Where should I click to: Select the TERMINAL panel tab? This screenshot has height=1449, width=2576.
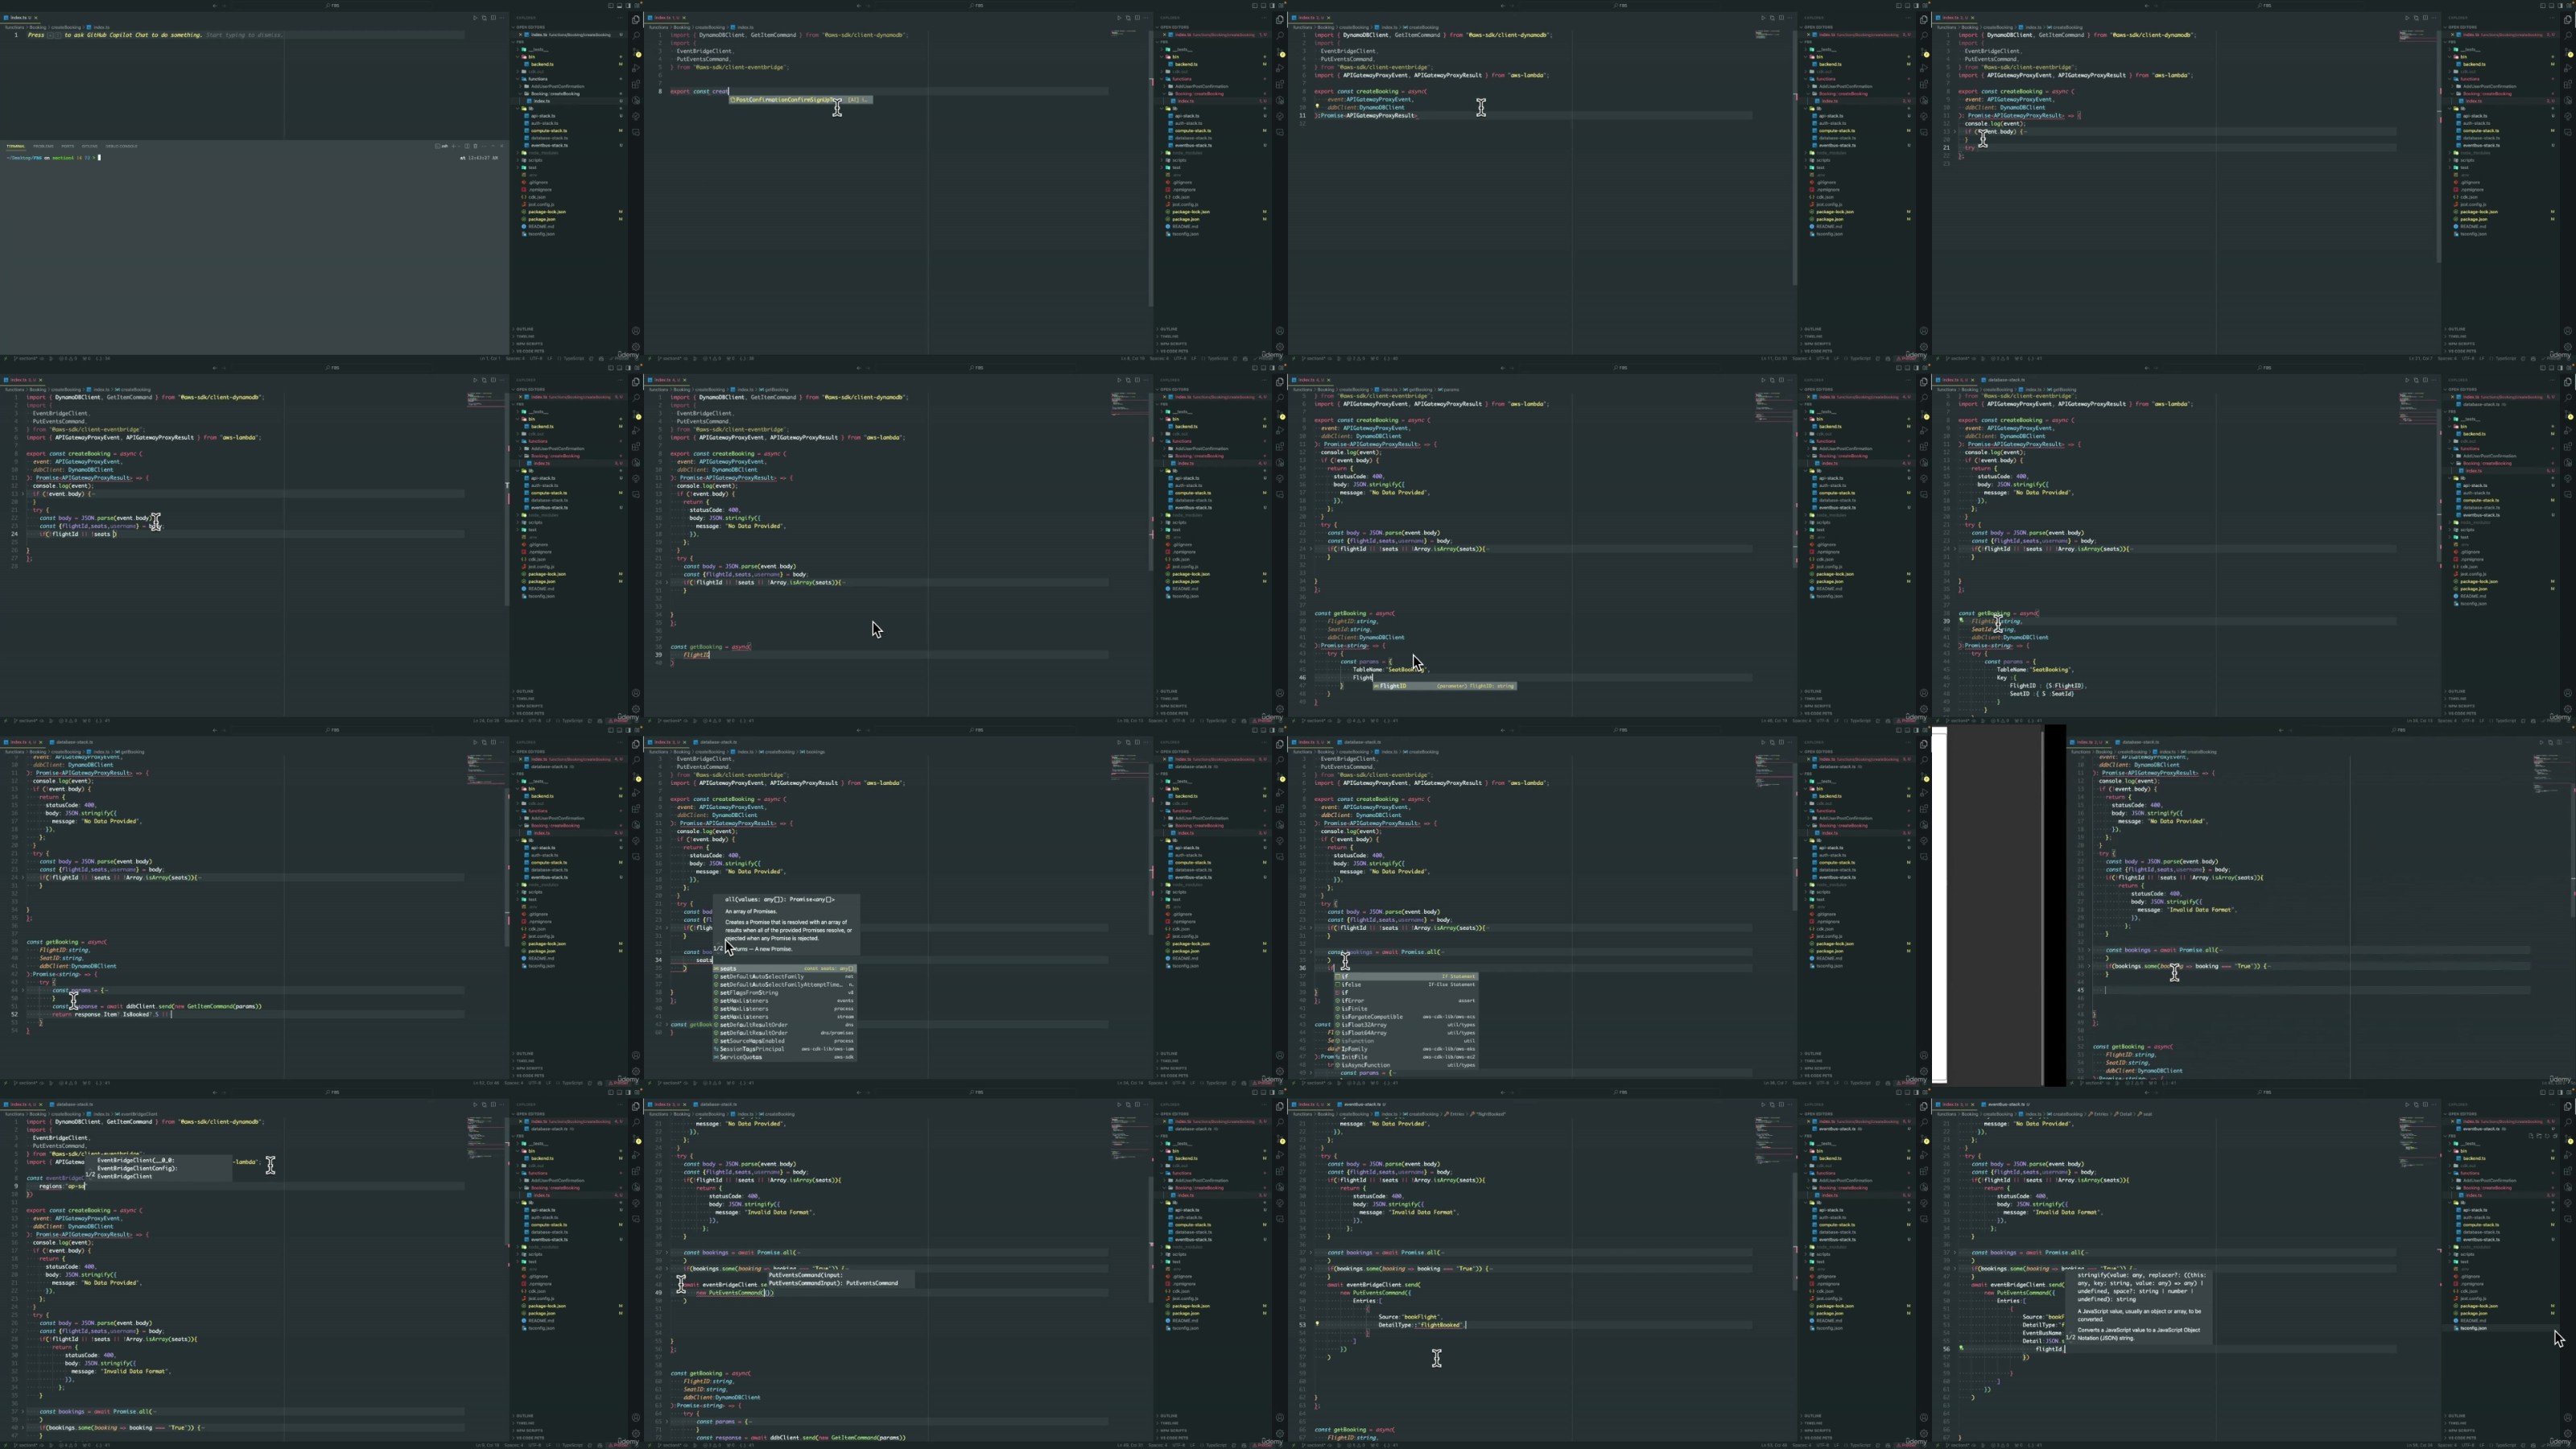16,147
